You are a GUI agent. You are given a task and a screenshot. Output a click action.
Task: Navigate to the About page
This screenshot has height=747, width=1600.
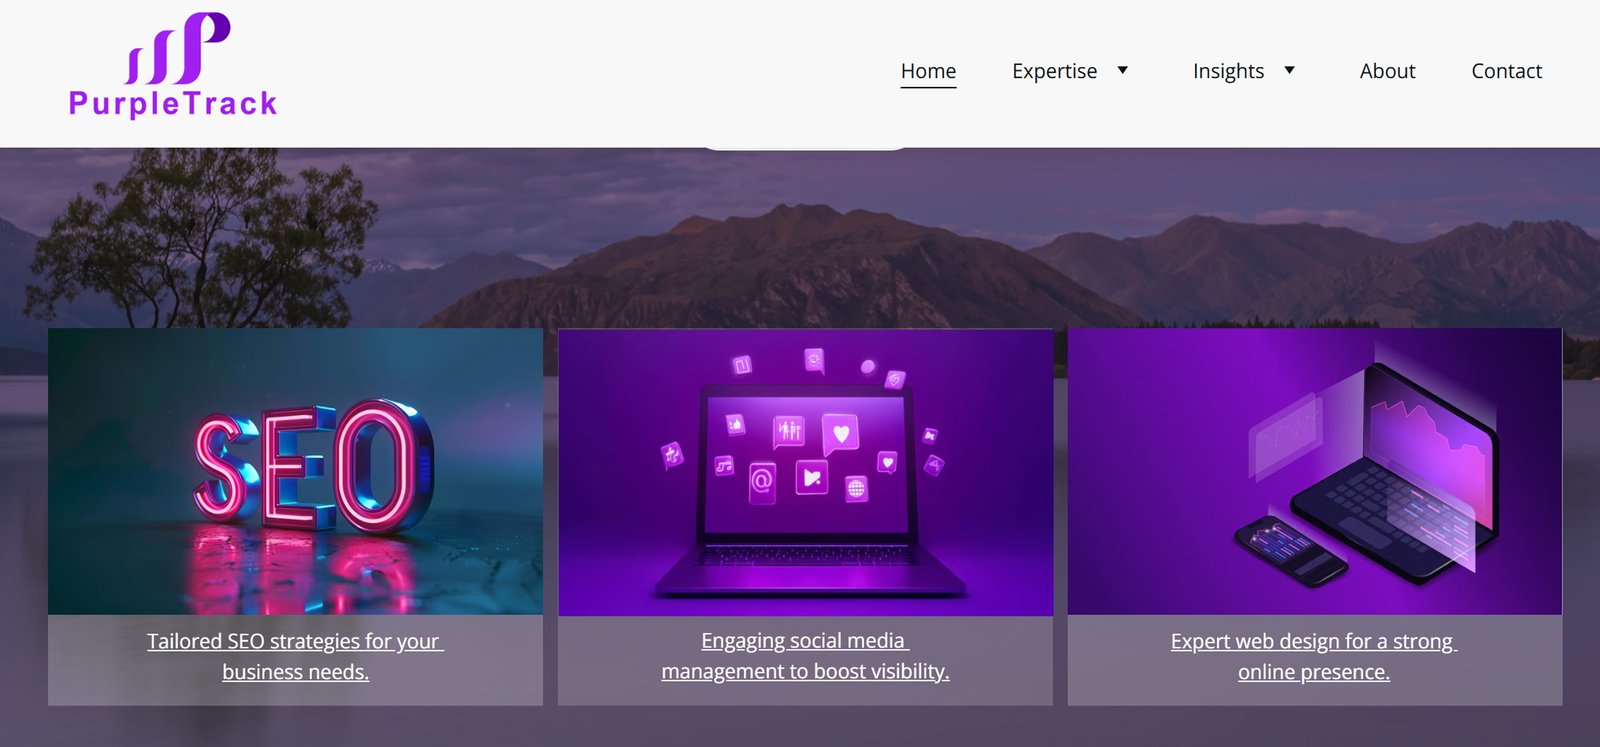[1387, 71]
